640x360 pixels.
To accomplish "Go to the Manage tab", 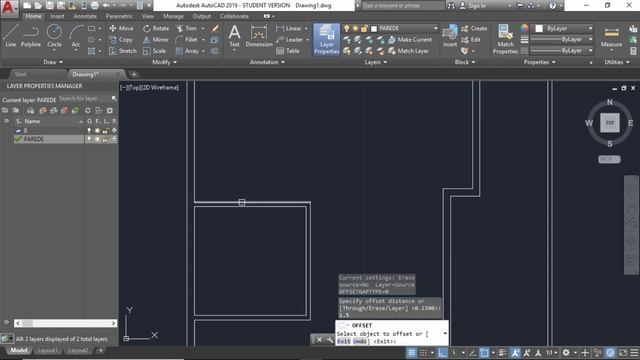I will [173, 16].
